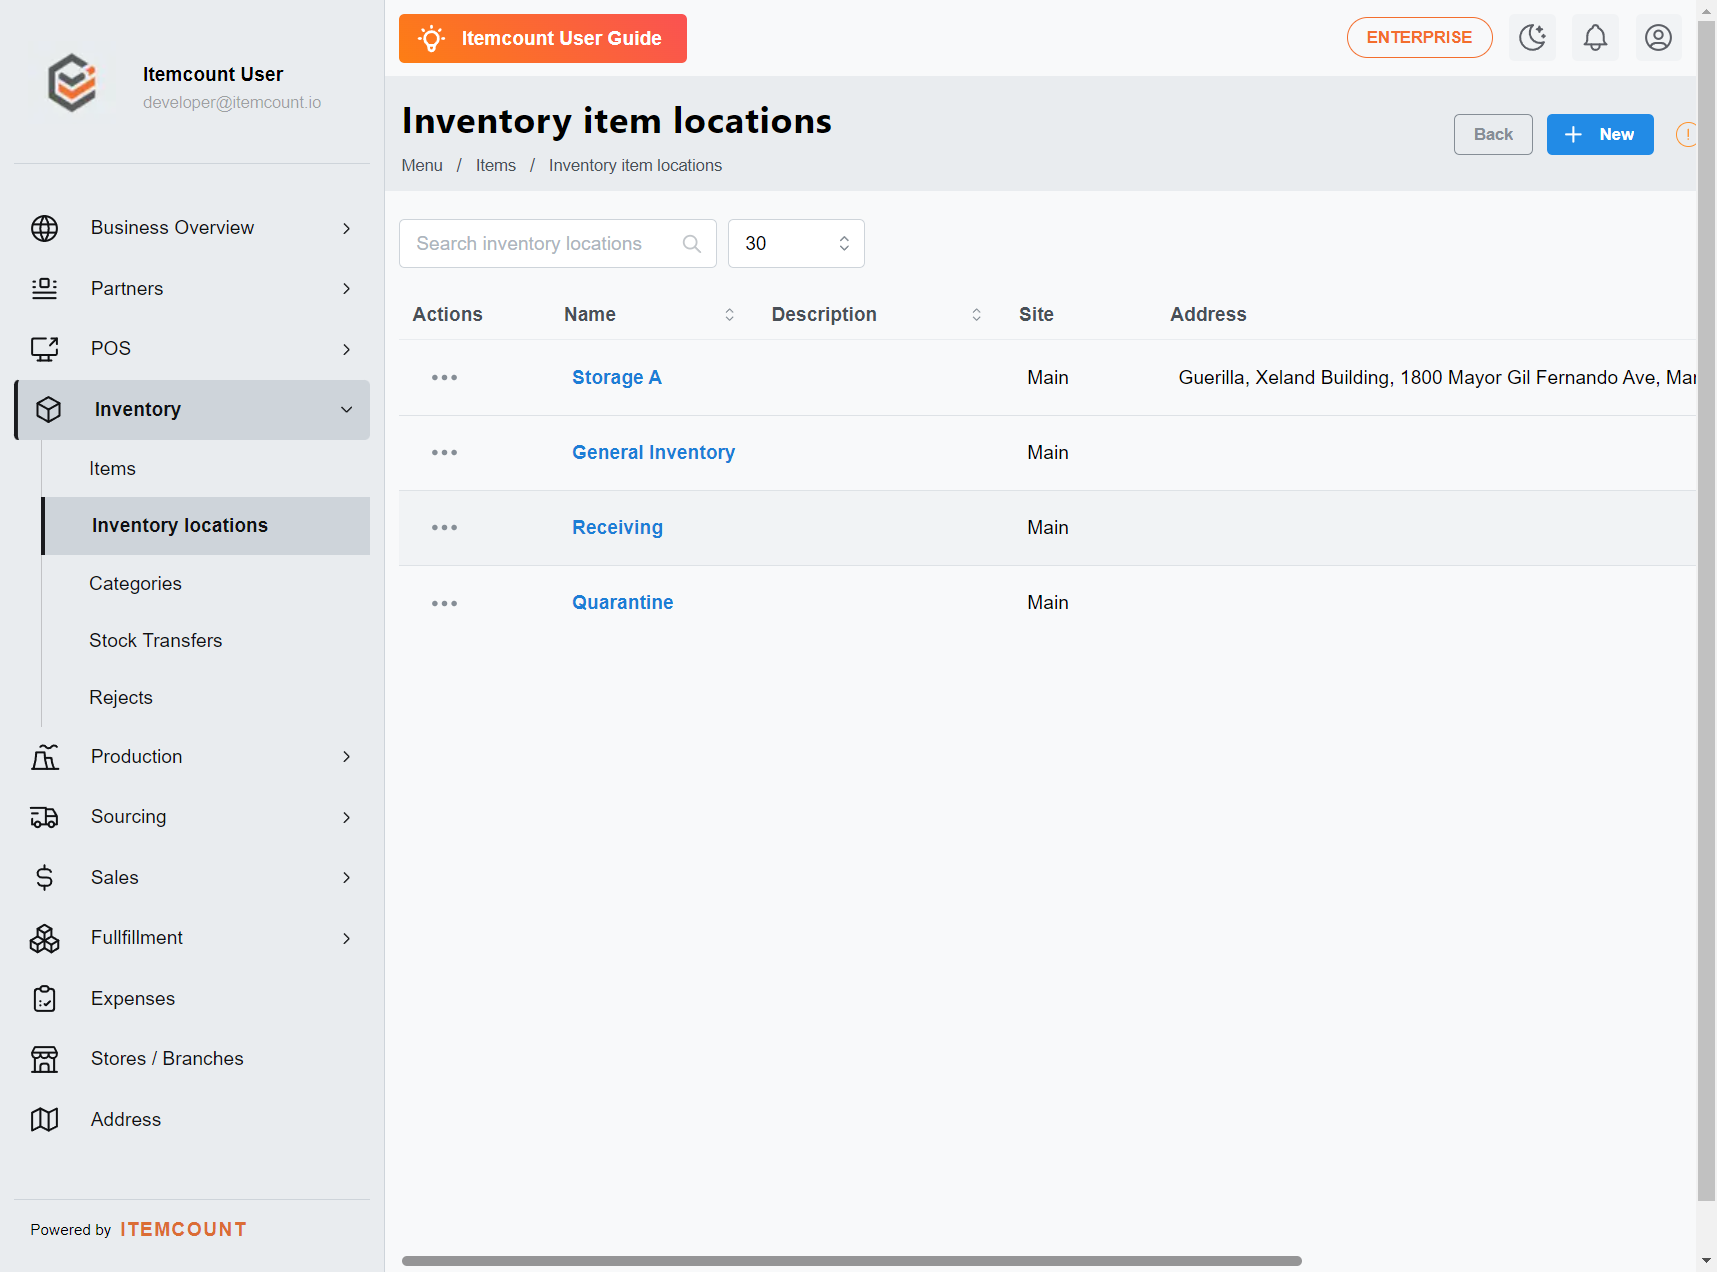
Task: Click the Inventory box icon
Action: 48,410
